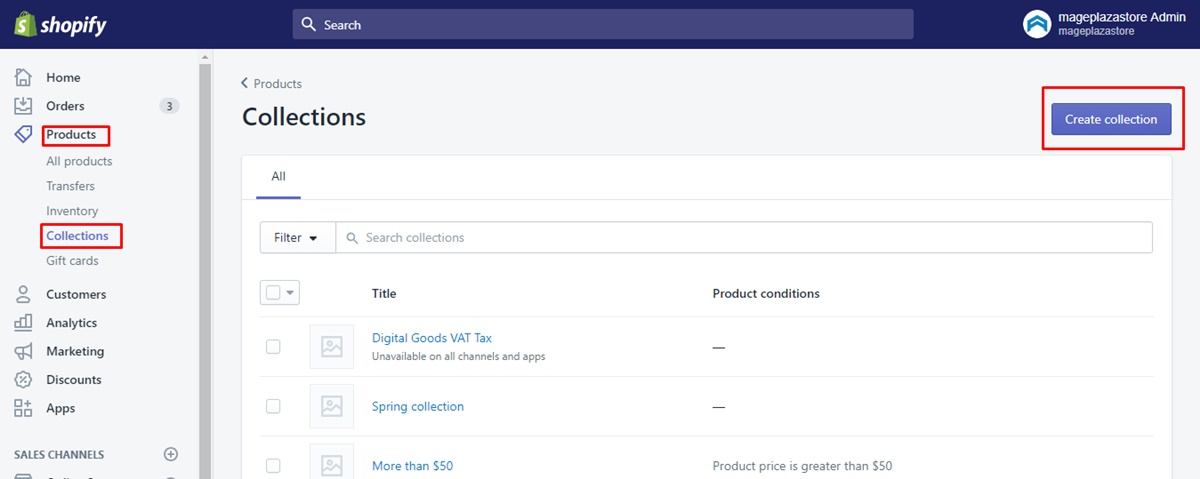Image resolution: width=1200 pixels, height=479 pixels.
Task: Click the Product conditions column header
Action: pos(766,293)
